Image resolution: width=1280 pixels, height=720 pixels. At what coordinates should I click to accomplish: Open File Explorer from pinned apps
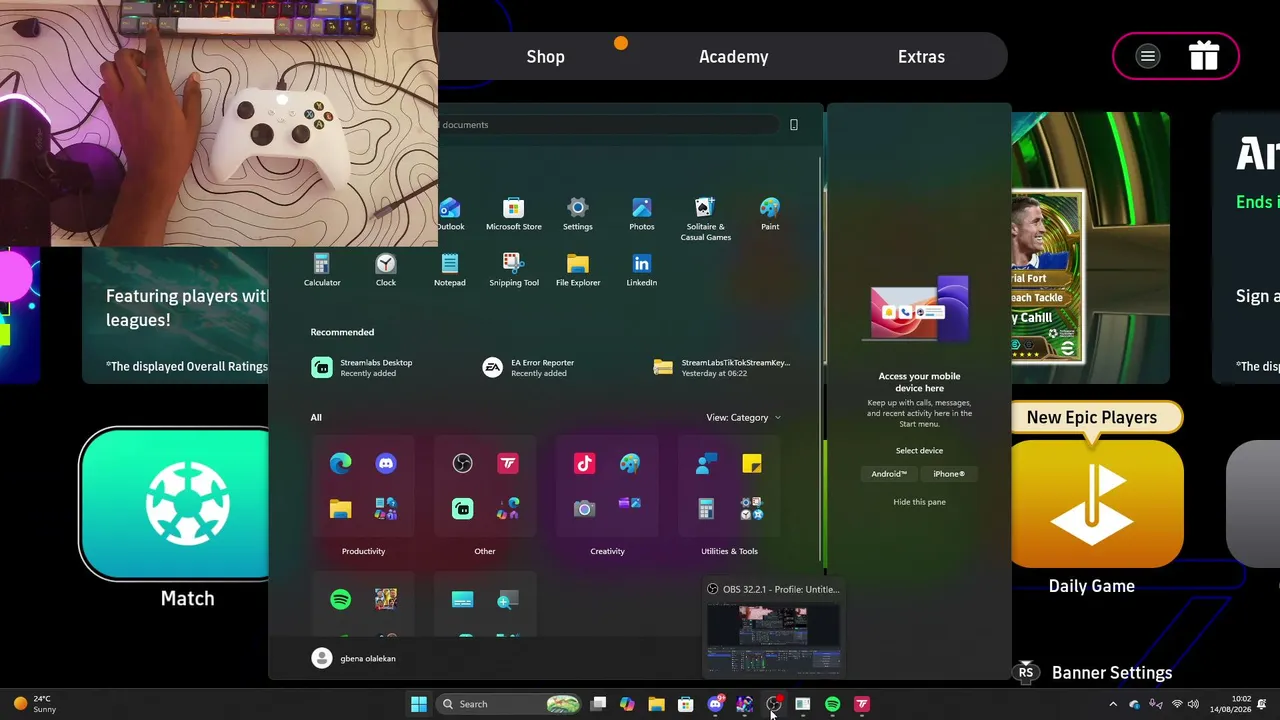click(x=578, y=270)
